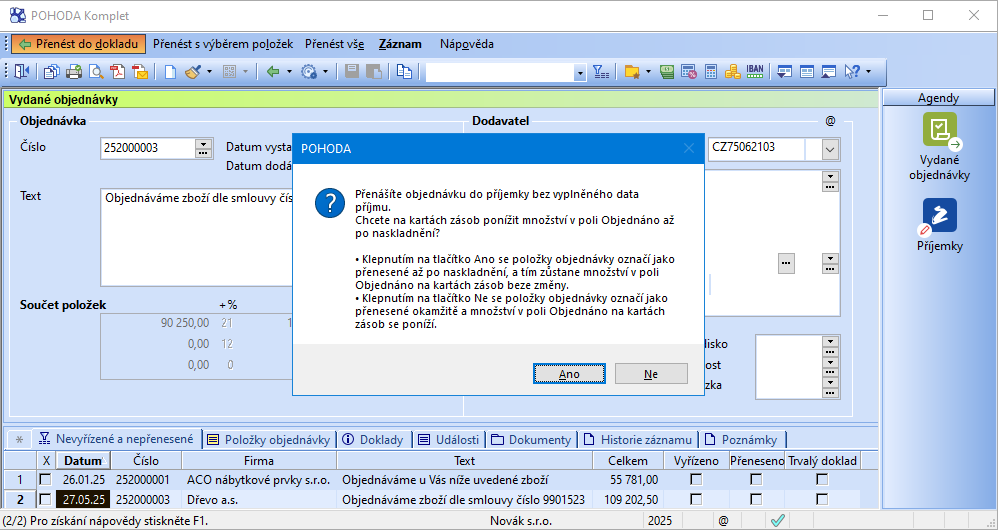Click Ne in the POHODA dialog
Image resolution: width=1000 pixels, height=531 pixels.
click(651, 374)
